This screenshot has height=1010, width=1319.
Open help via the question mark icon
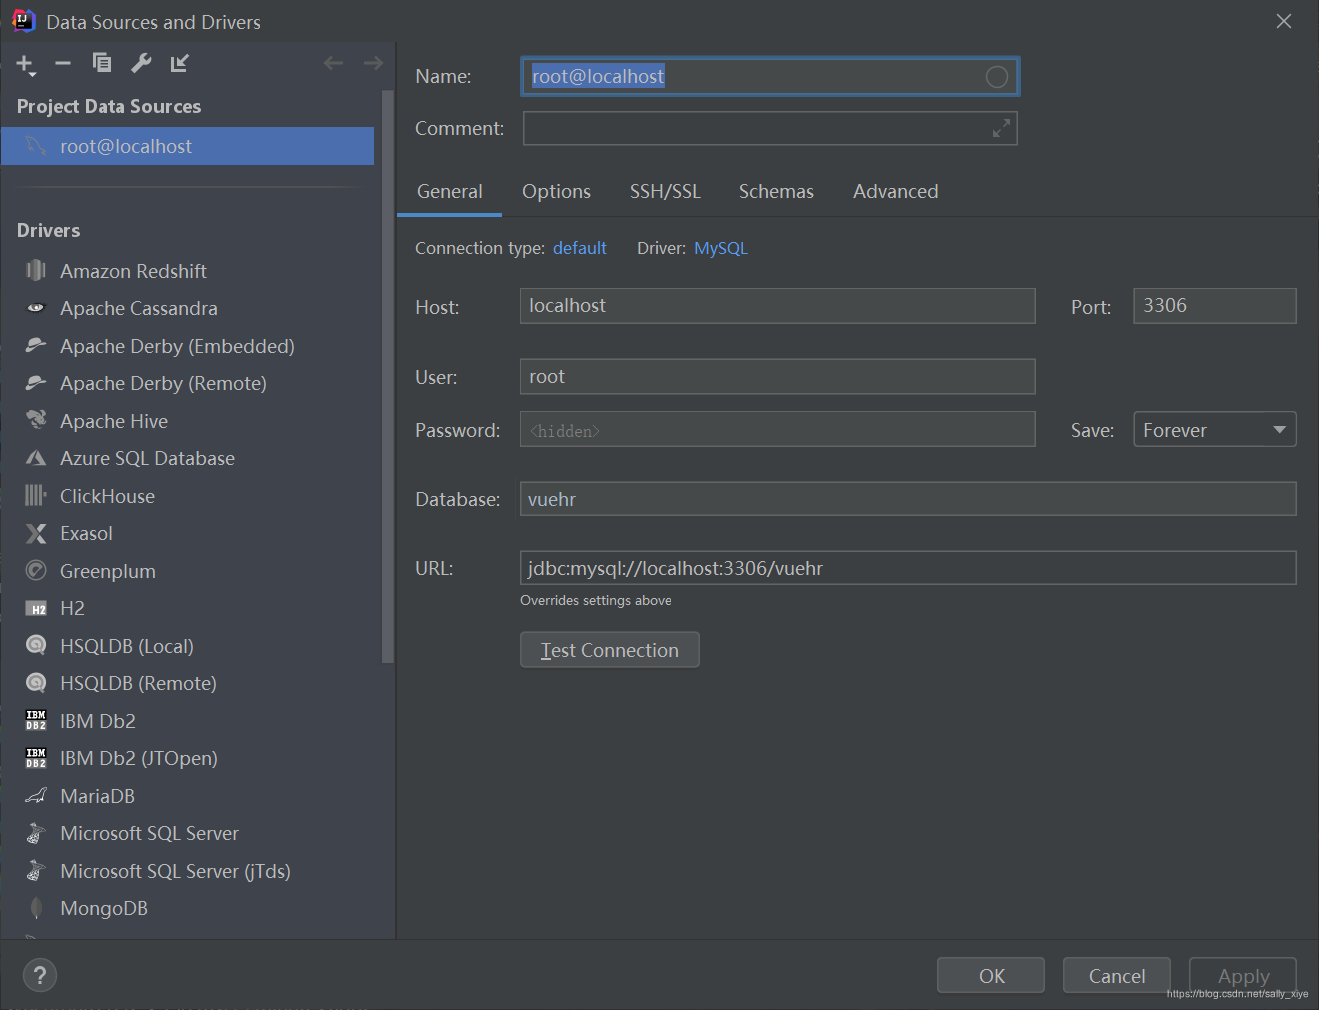(x=39, y=975)
